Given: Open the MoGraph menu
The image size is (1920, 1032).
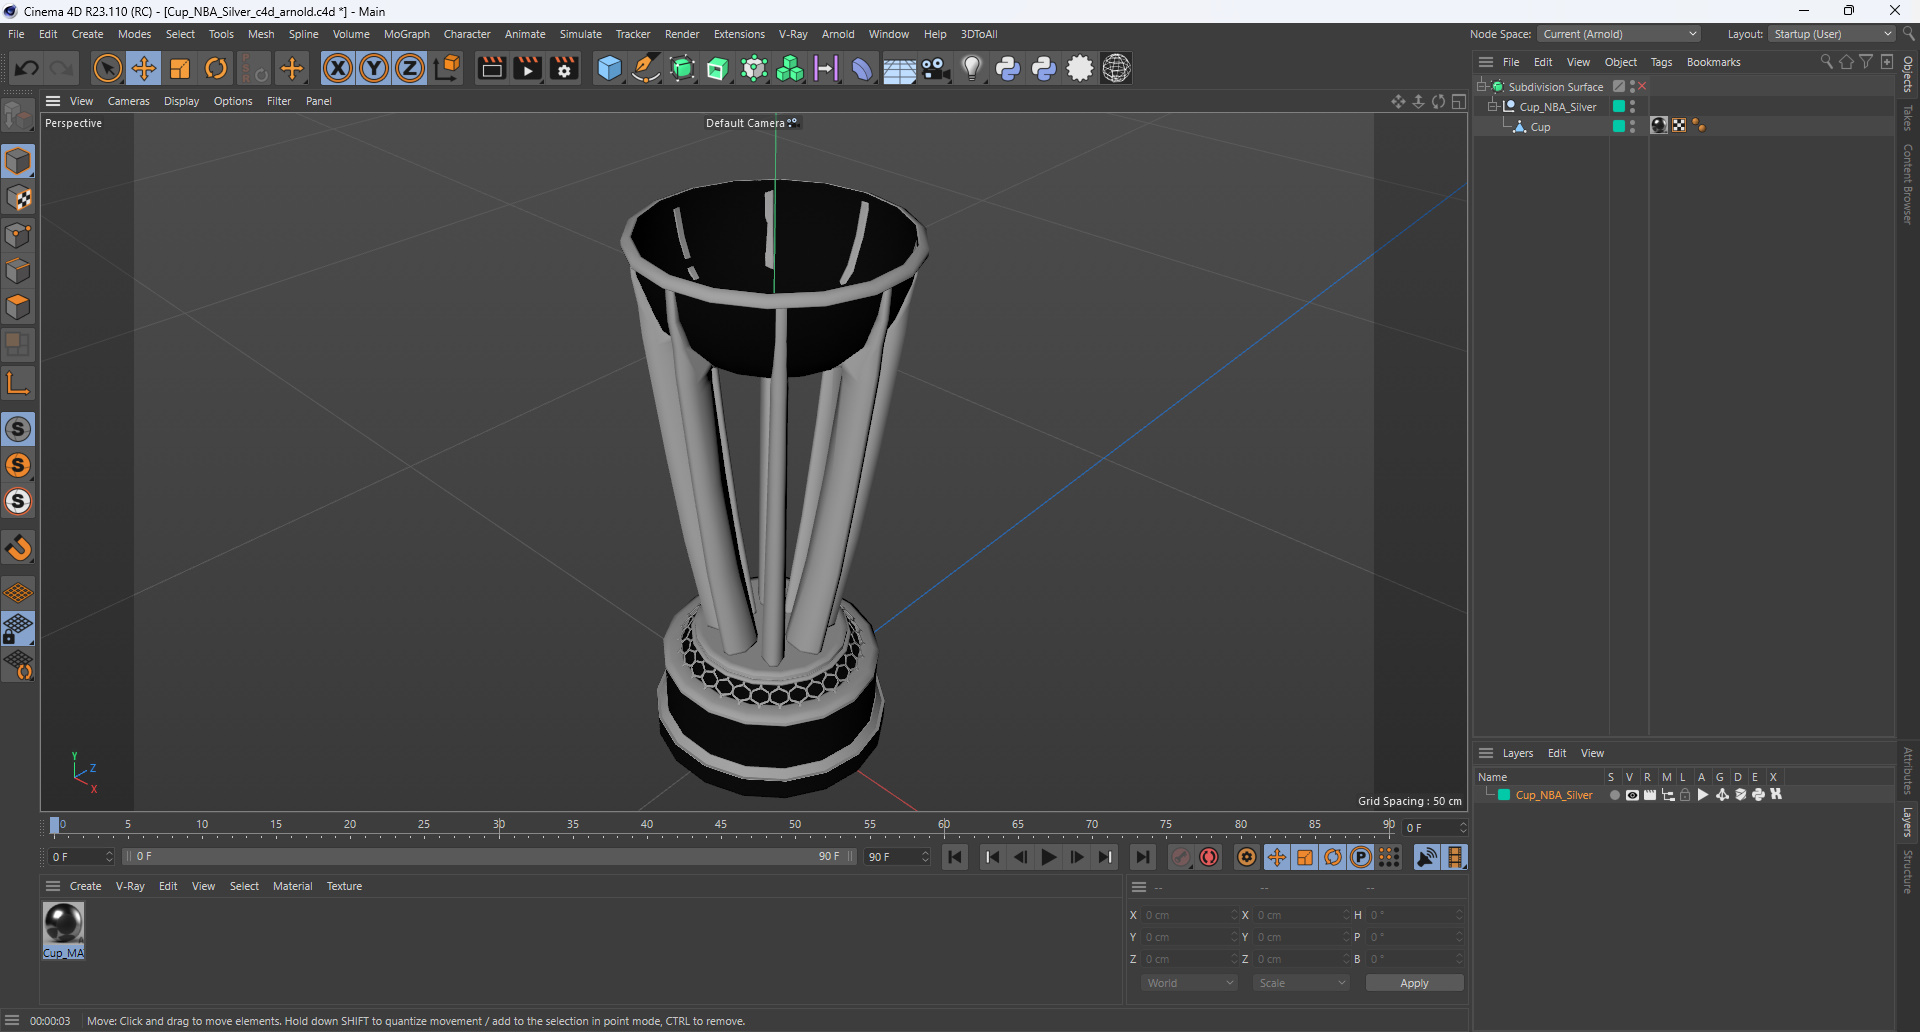Looking at the screenshot, I should (406, 34).
